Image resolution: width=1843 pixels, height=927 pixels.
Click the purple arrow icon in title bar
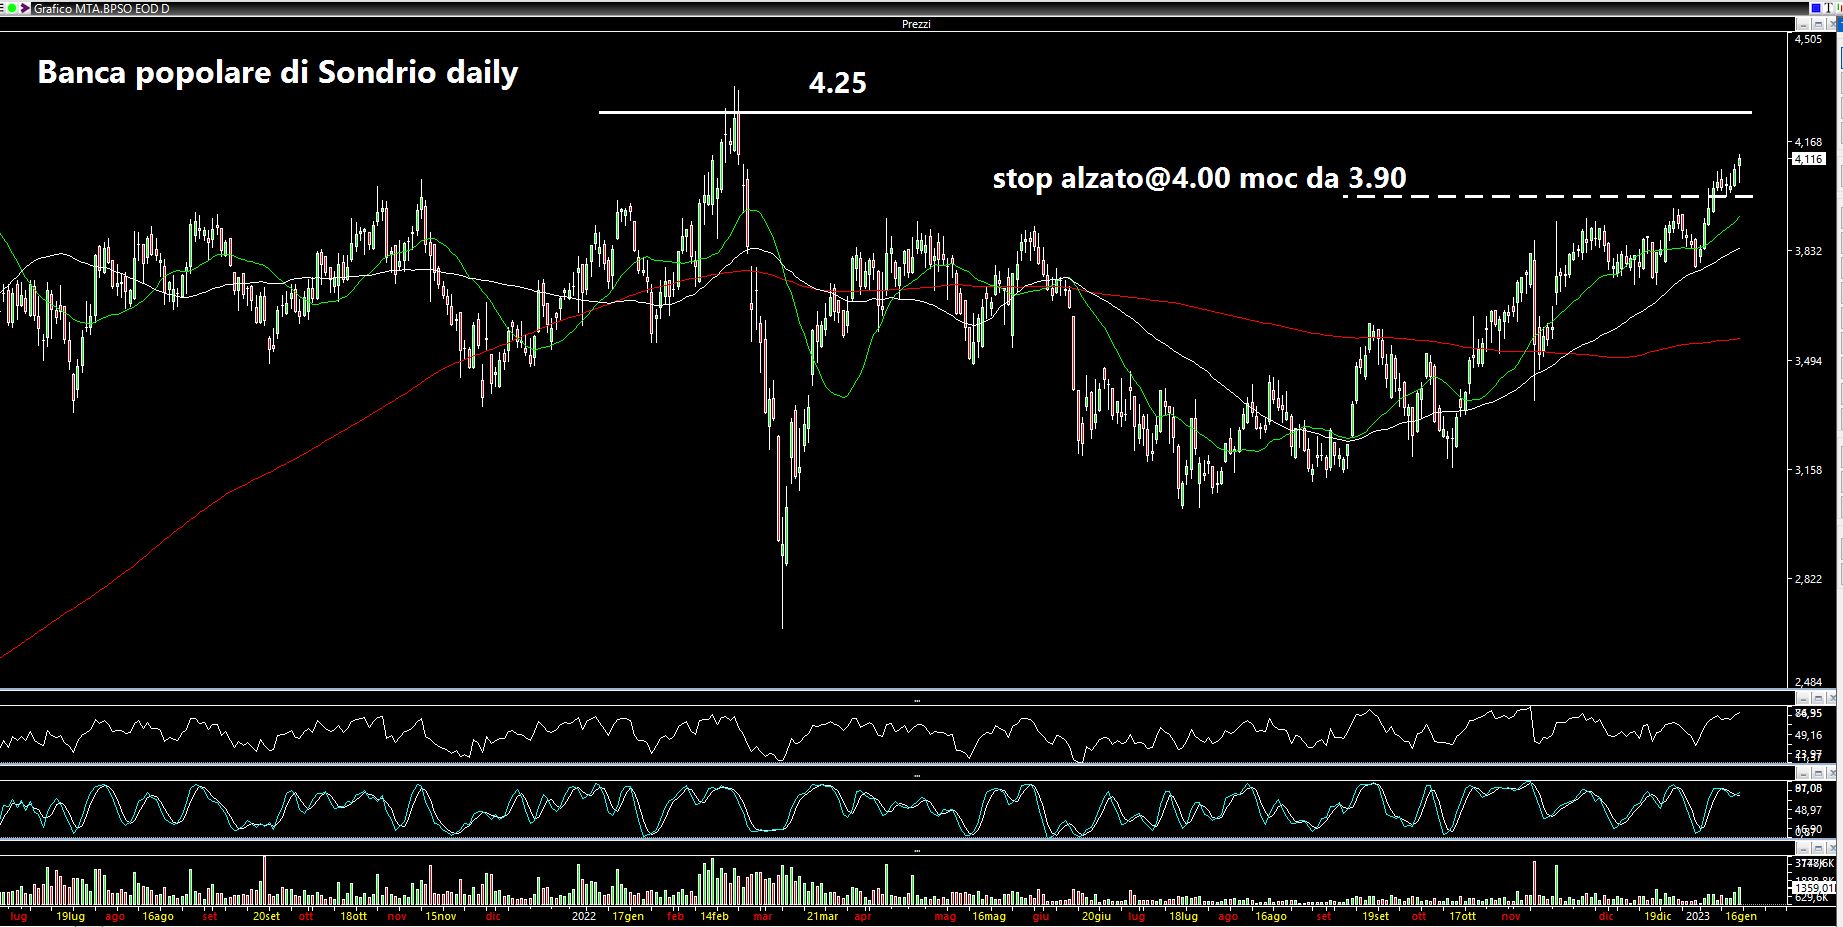[25, 8]
